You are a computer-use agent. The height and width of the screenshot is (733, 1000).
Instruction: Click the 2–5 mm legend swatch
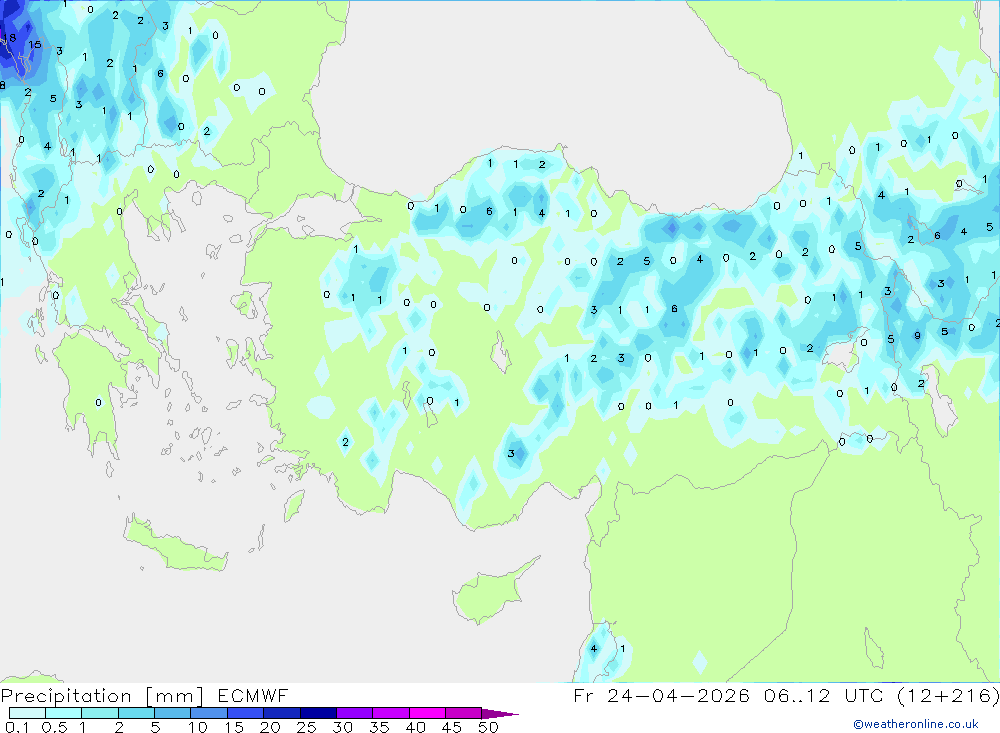136,713
